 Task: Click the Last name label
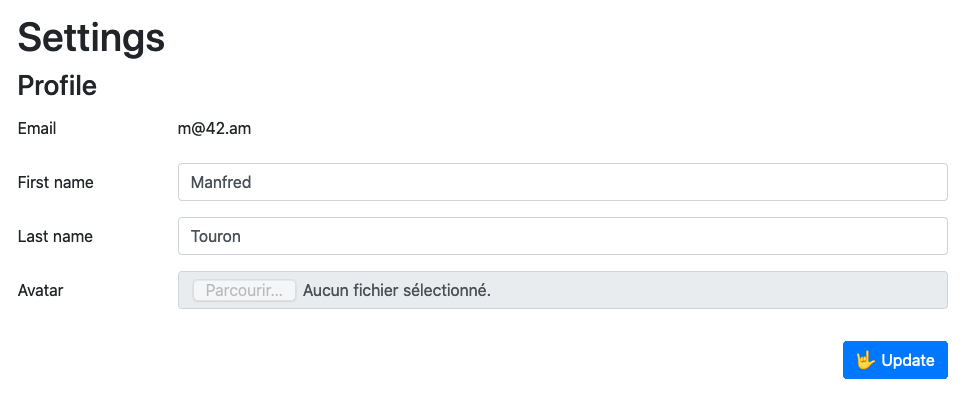[x=55, y=236]
